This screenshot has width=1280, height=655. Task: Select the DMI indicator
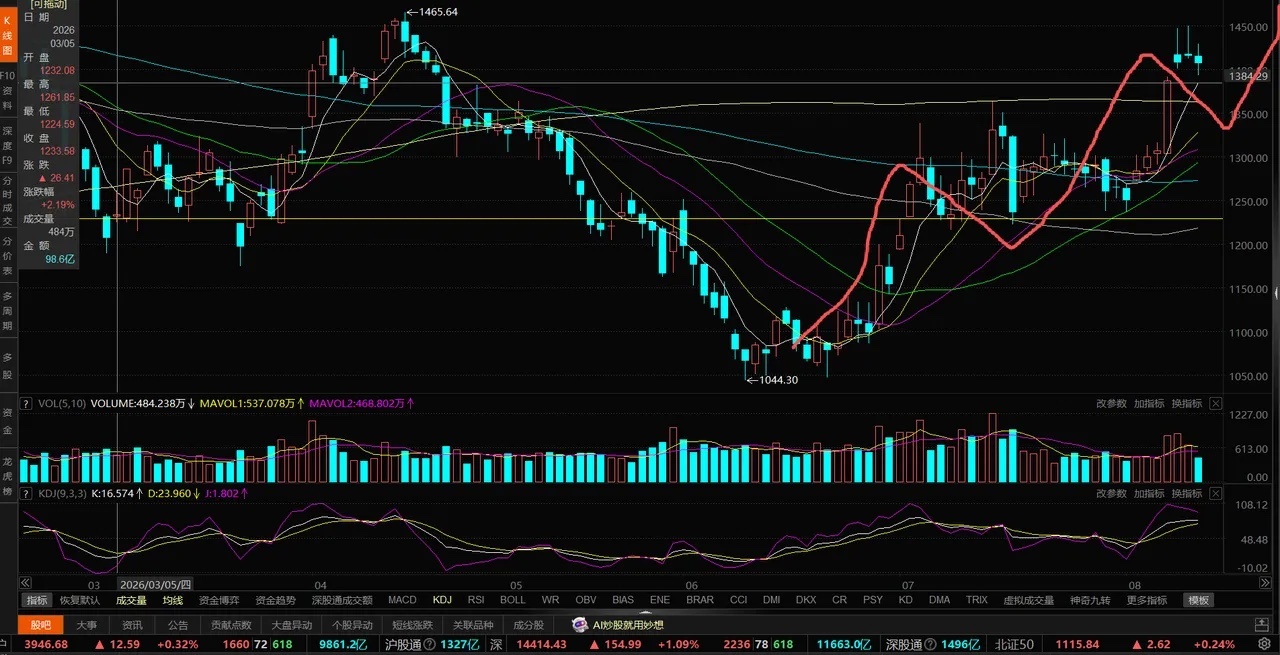772,600
